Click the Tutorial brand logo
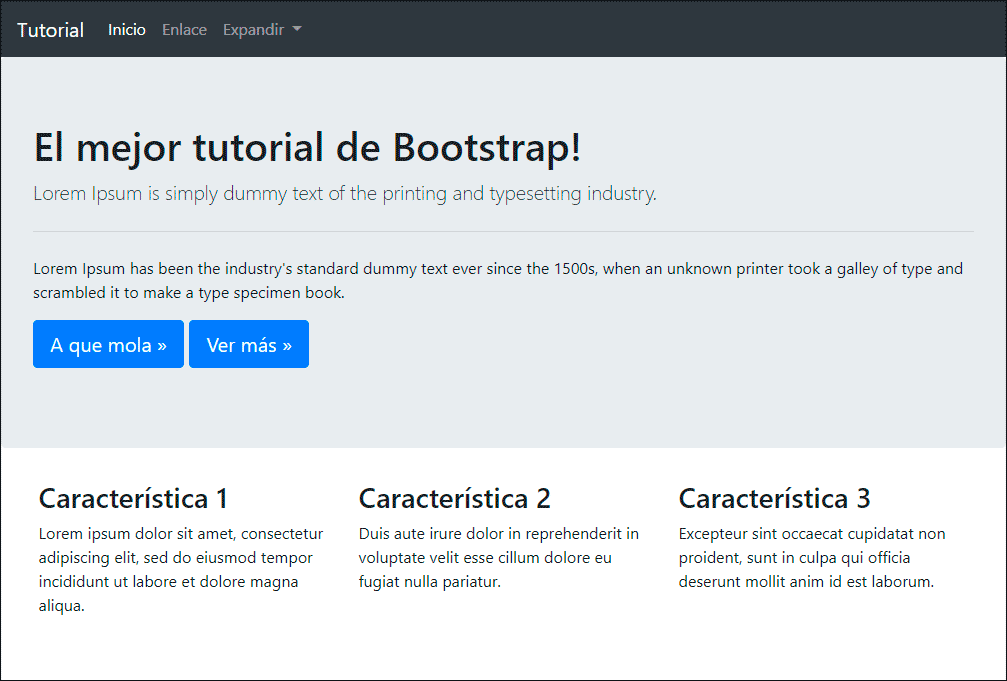The height and width of the screenshot is (681, 1007). click(x=50, y=30)
